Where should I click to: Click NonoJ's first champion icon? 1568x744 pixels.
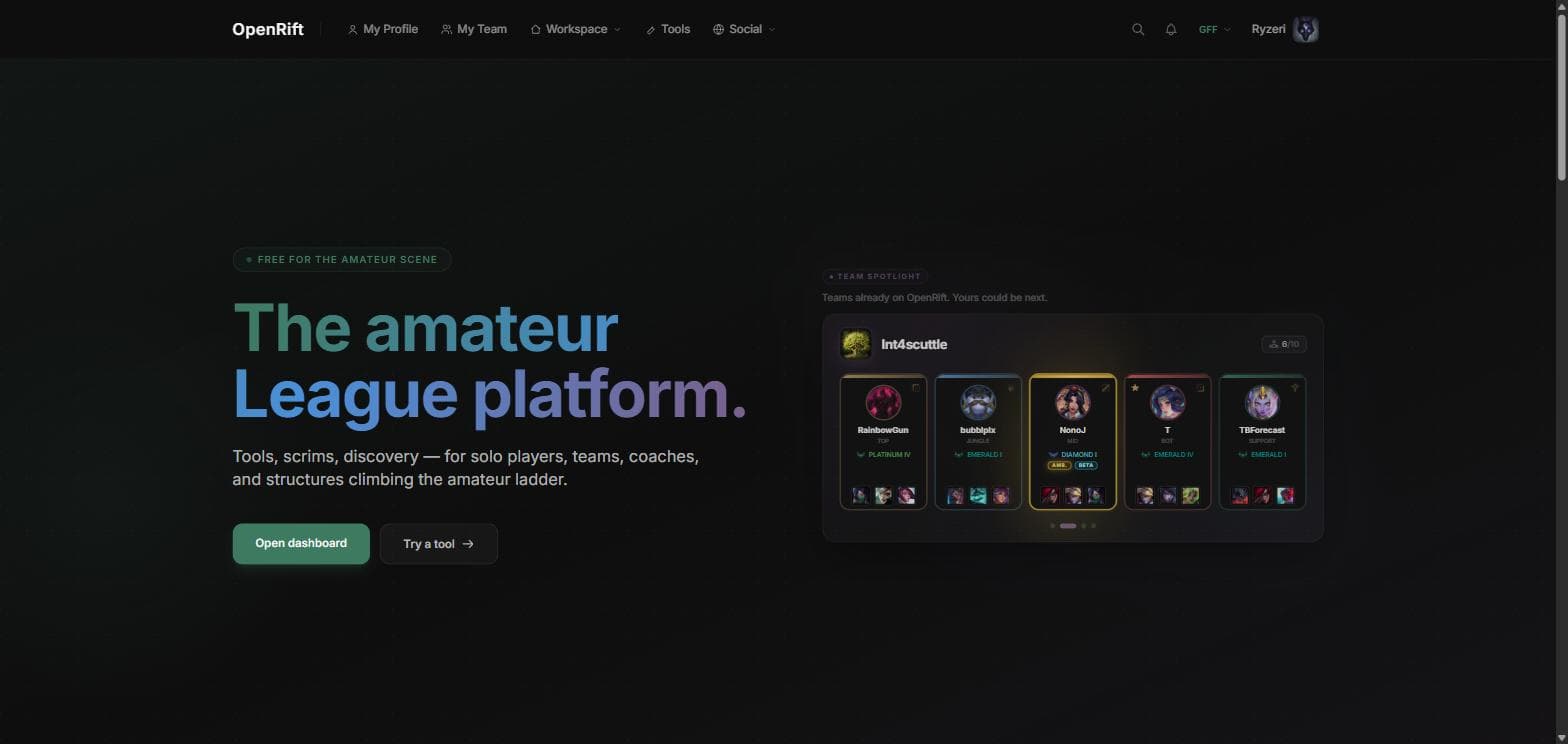point(1050,496)
